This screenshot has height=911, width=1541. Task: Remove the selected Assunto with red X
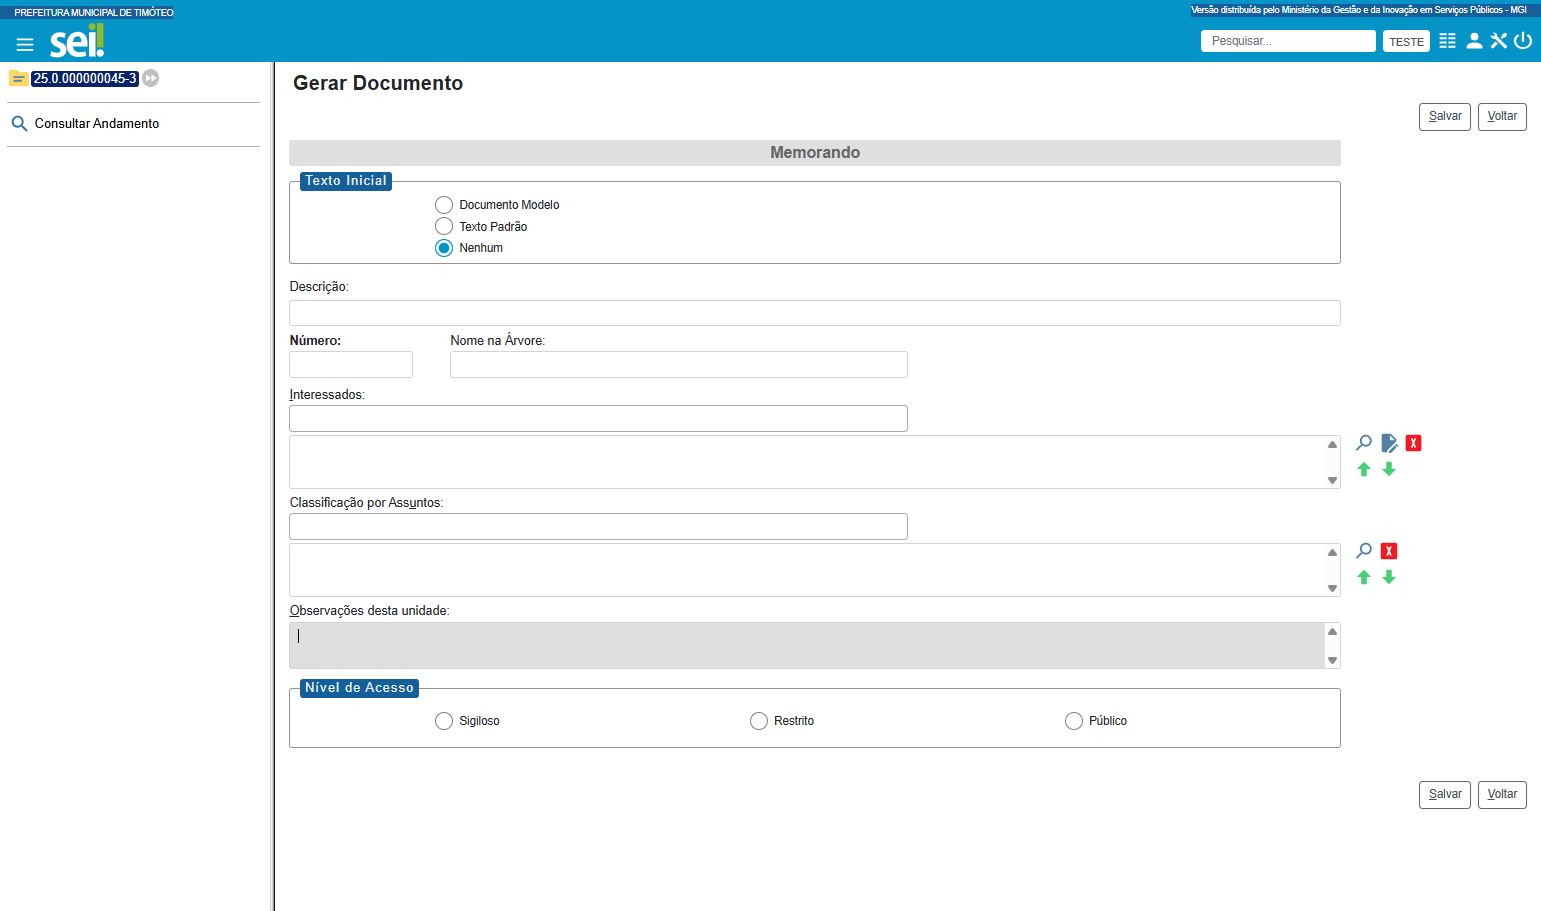coord(1389,551)
